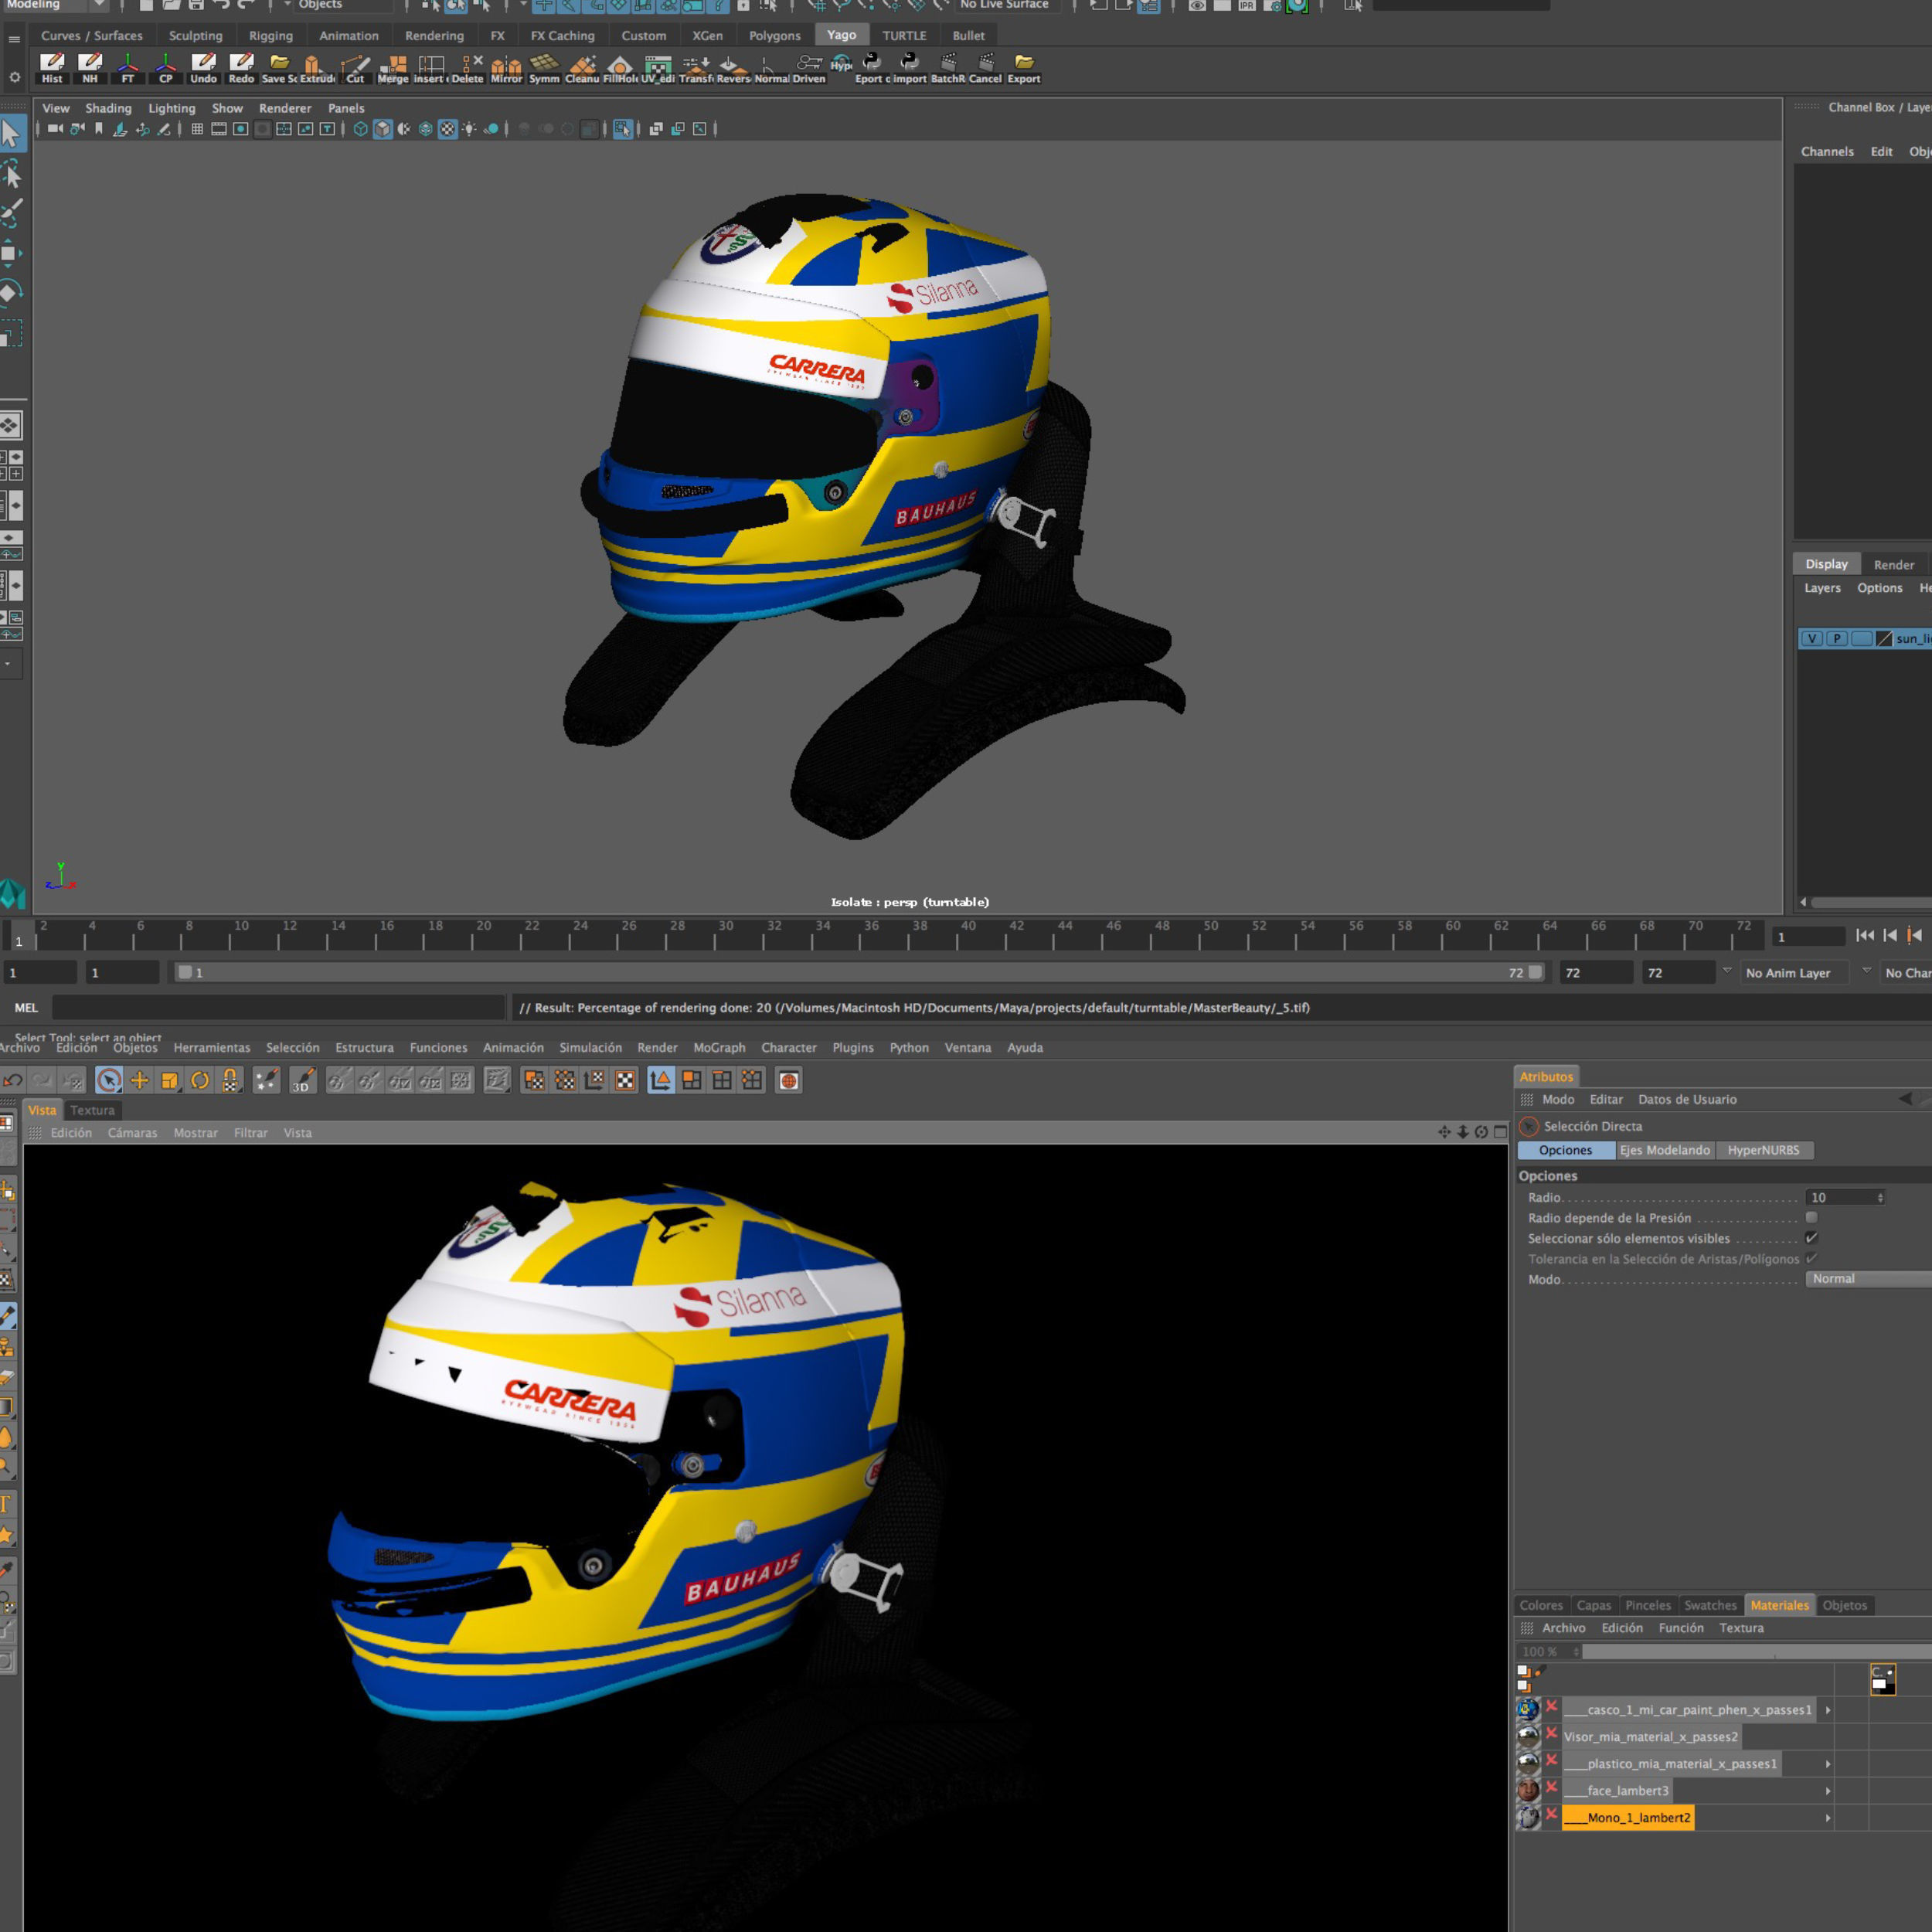Toggle red X on Mono_1_lambert2 material

coord(1552,1815)
